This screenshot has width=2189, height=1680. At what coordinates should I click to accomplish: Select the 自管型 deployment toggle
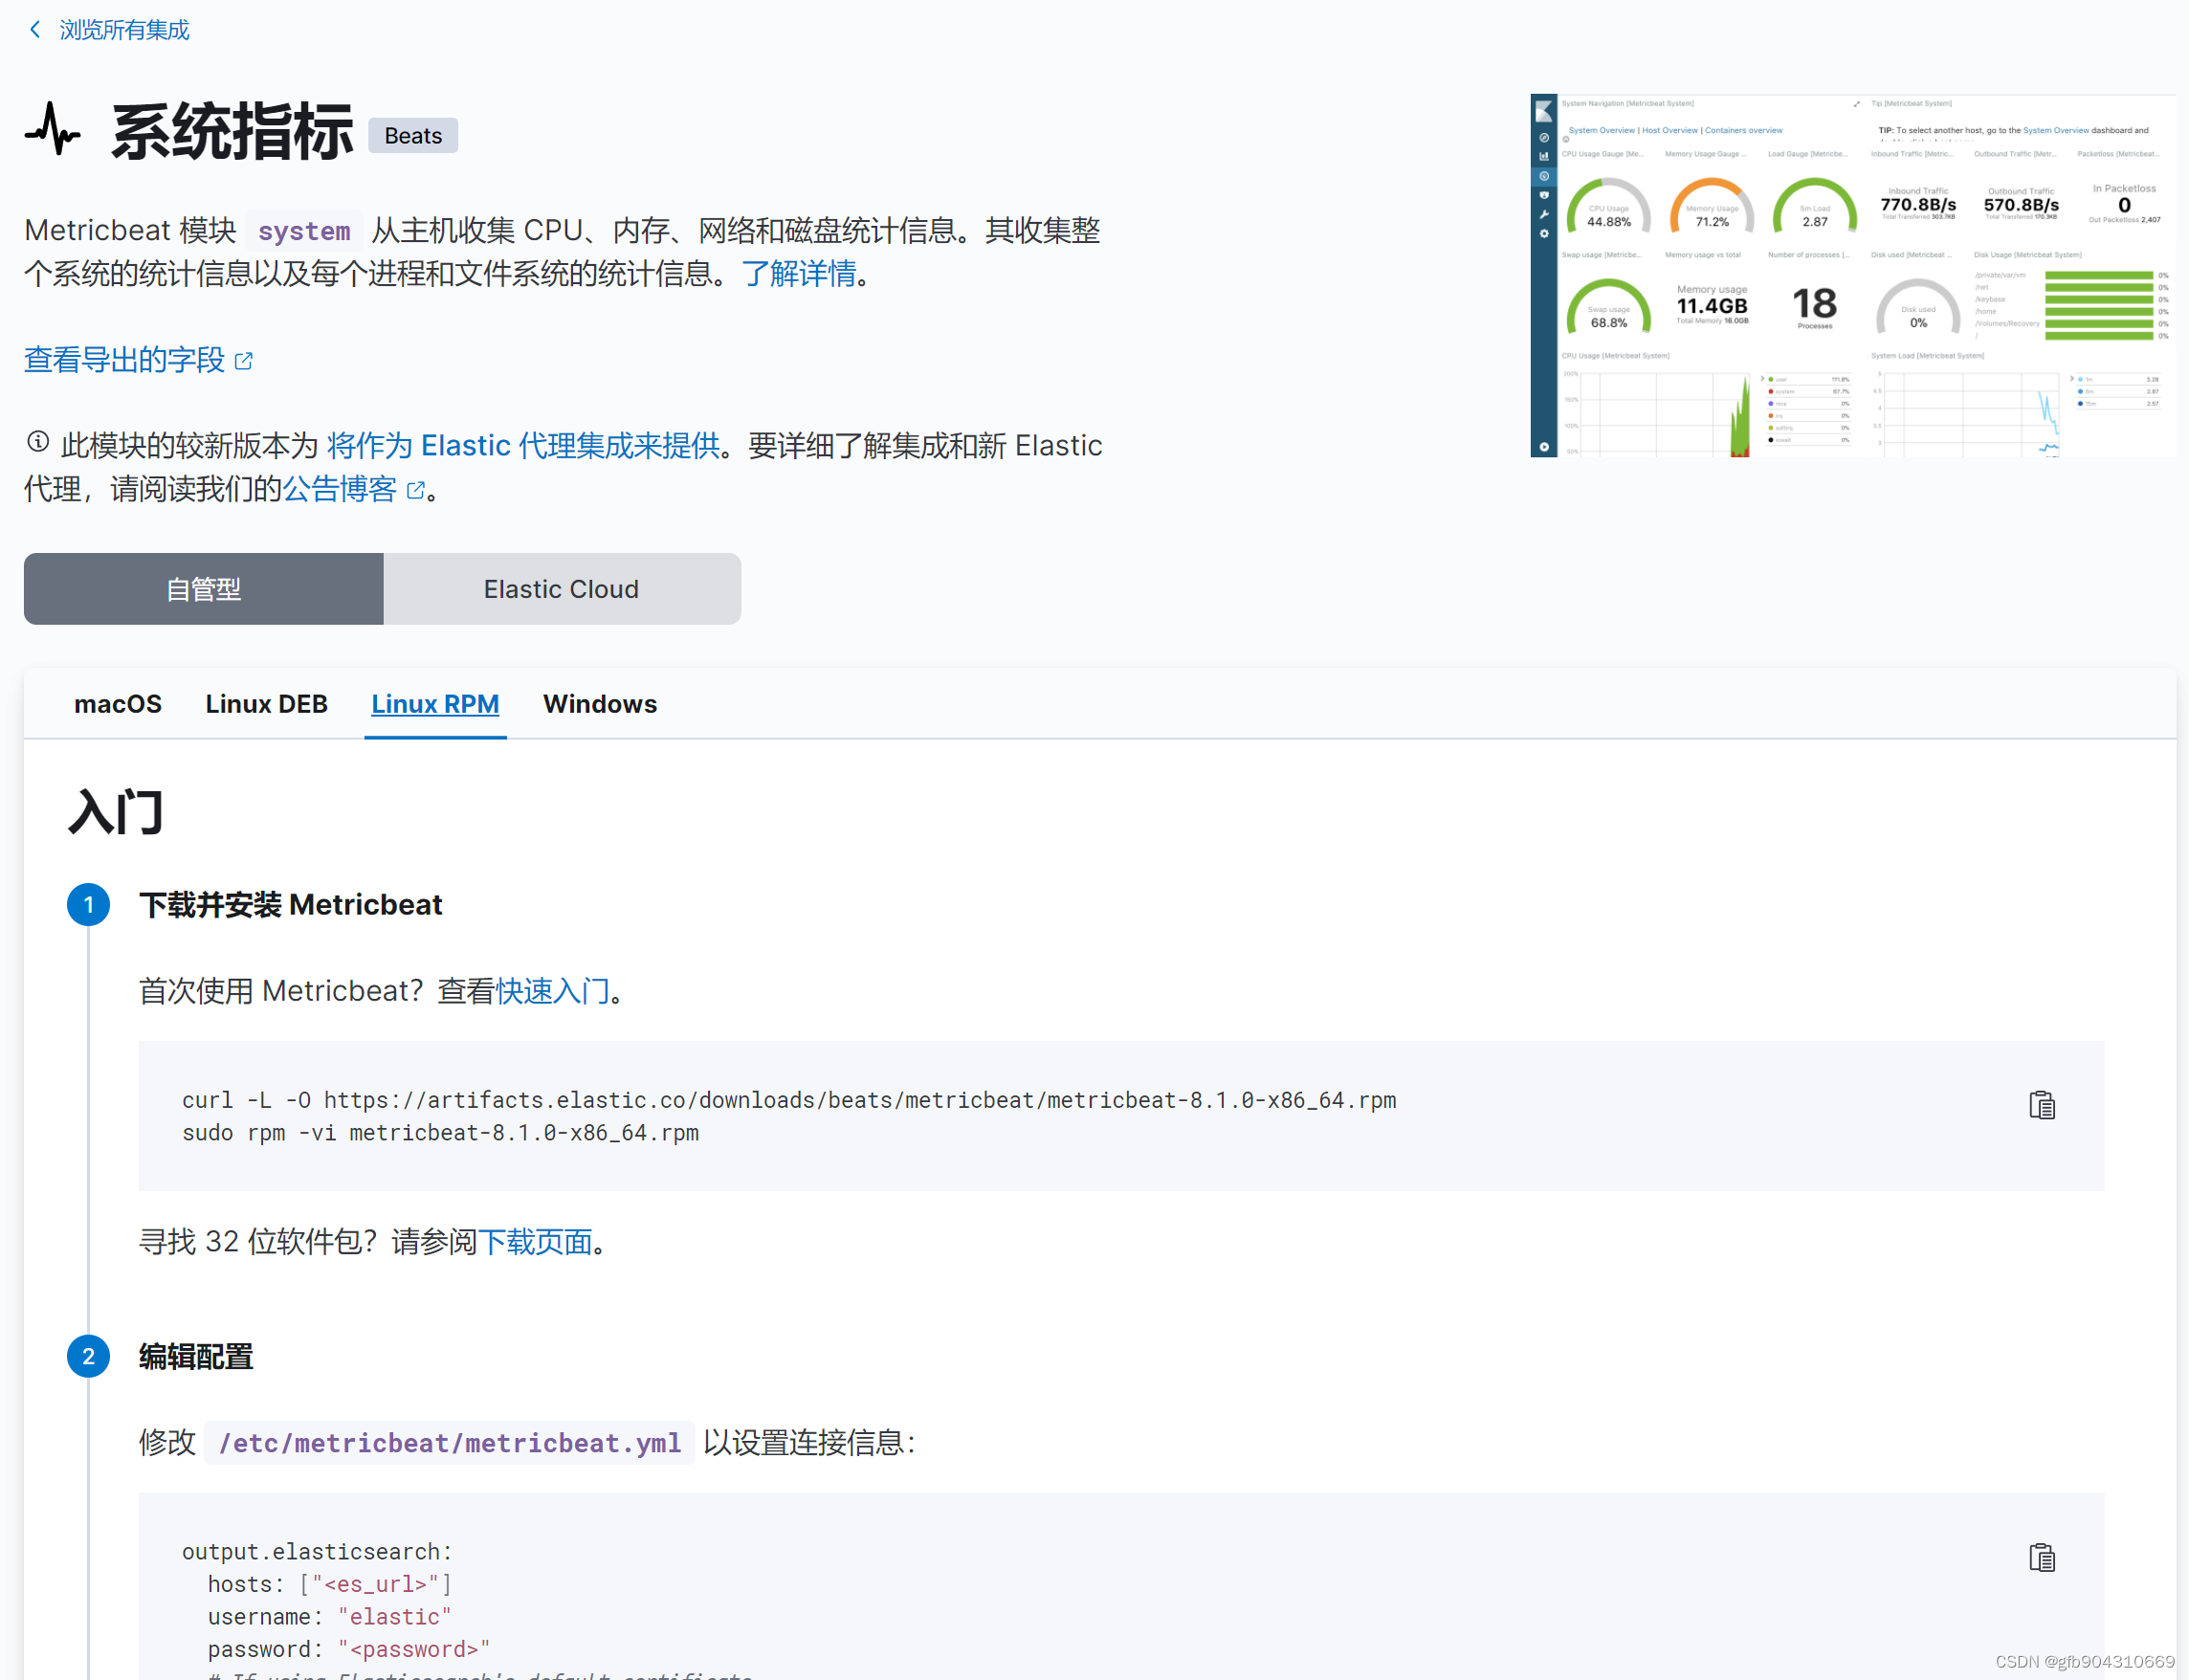[x=204, y=589]
